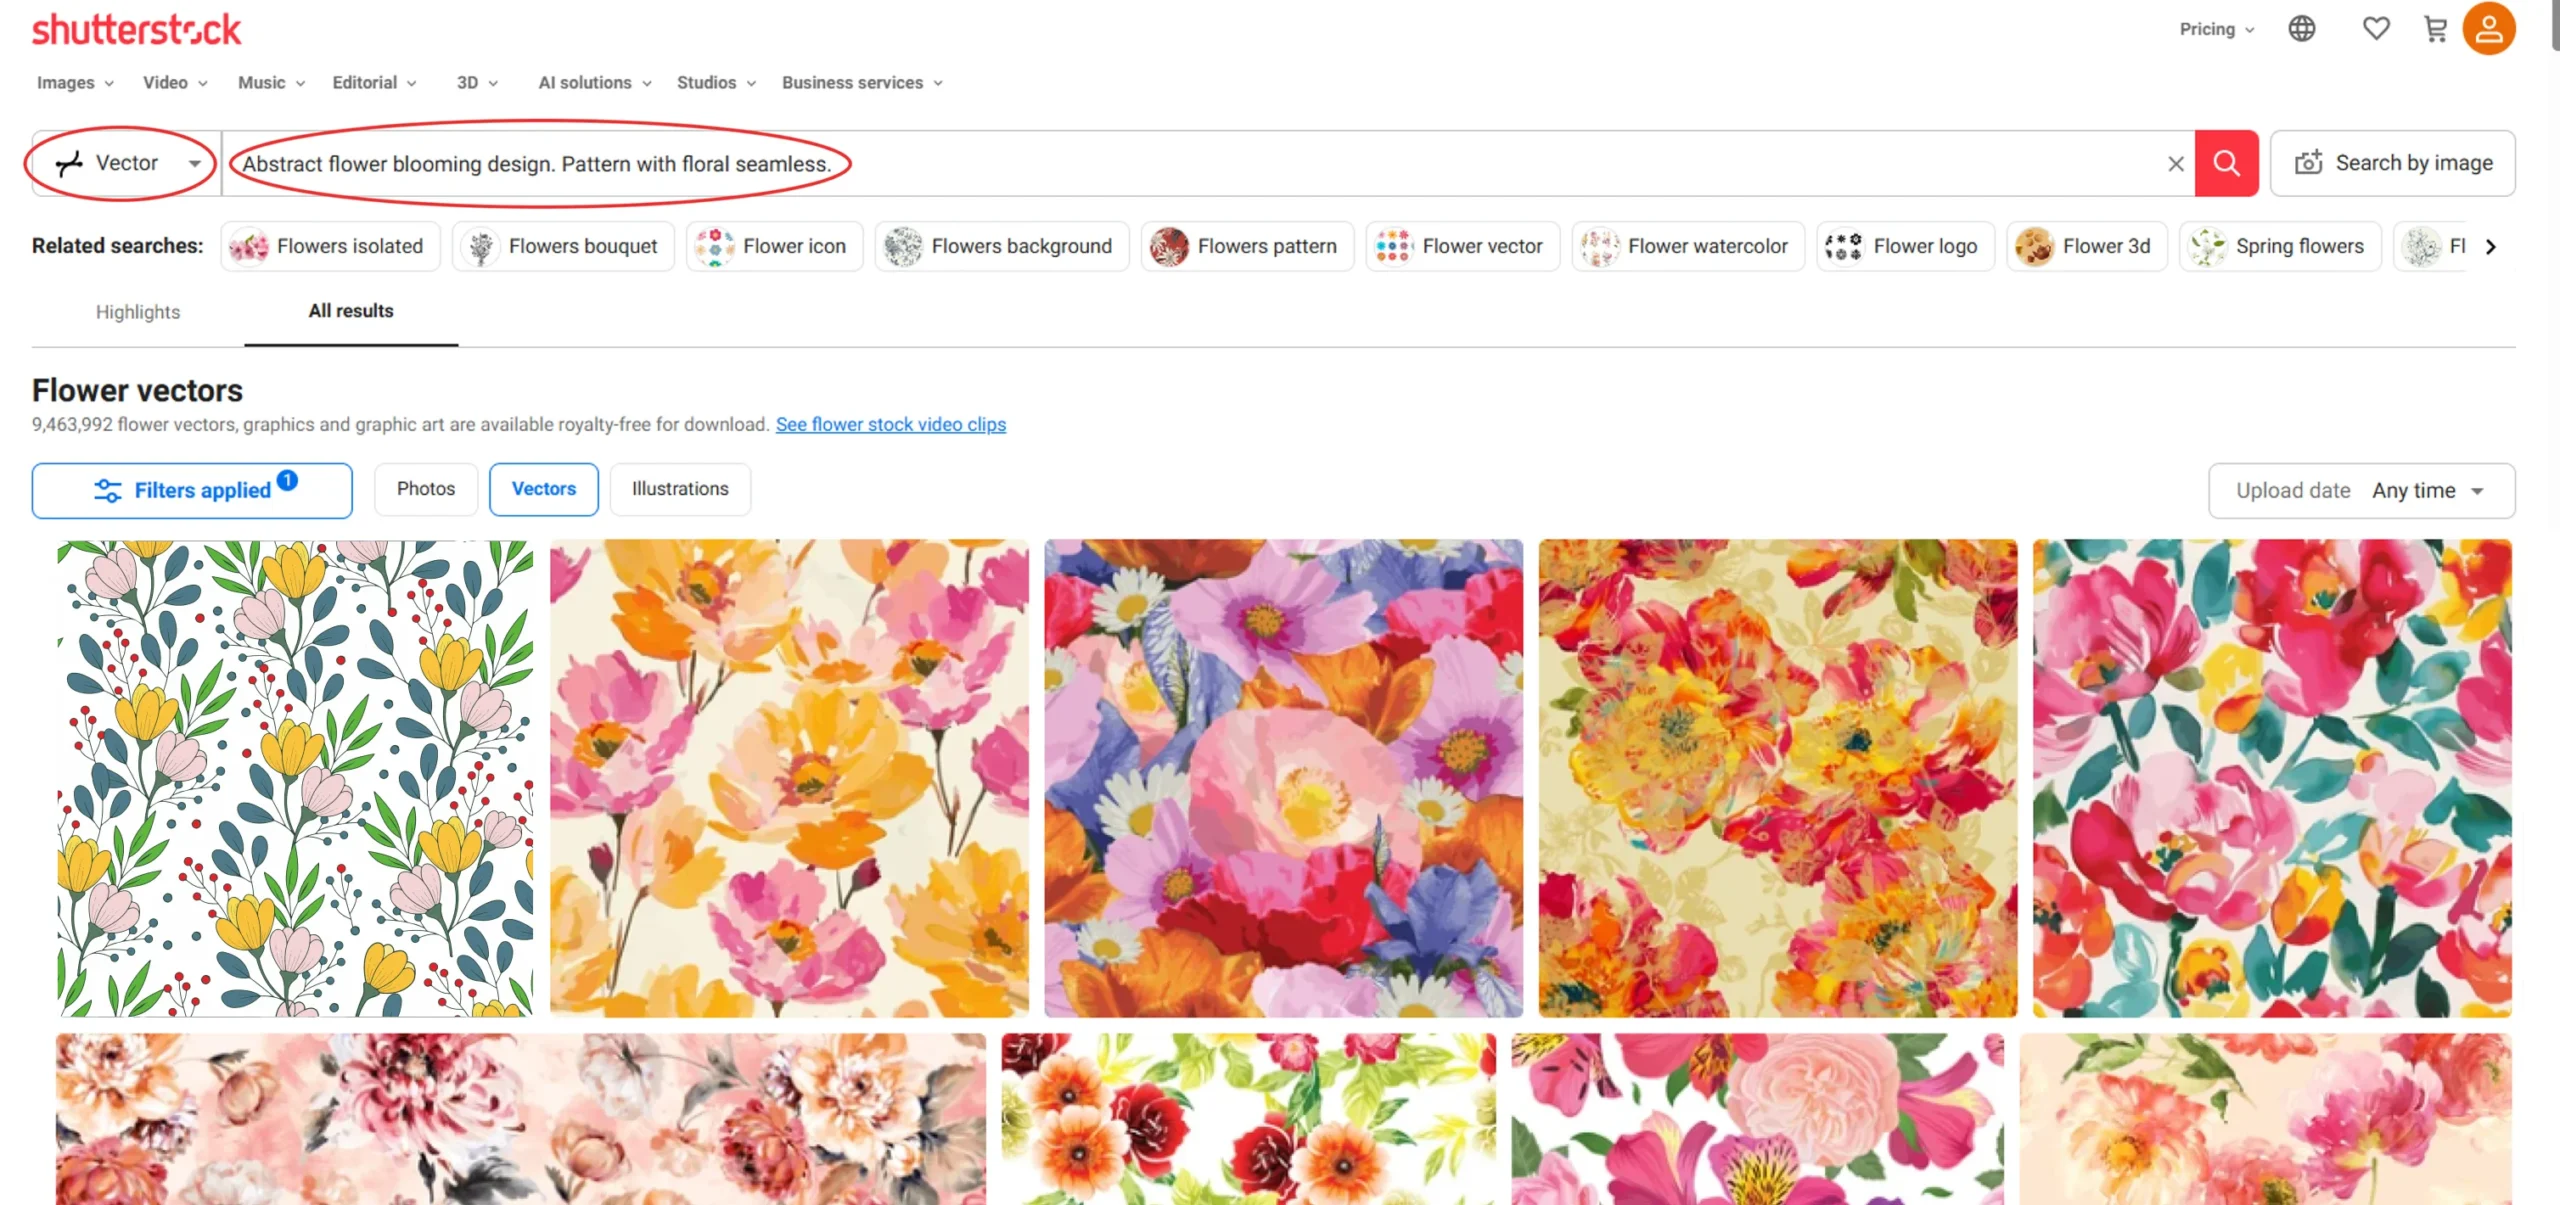
Task: Open the pink and teal floral thumbnail
Action: 2272,778
